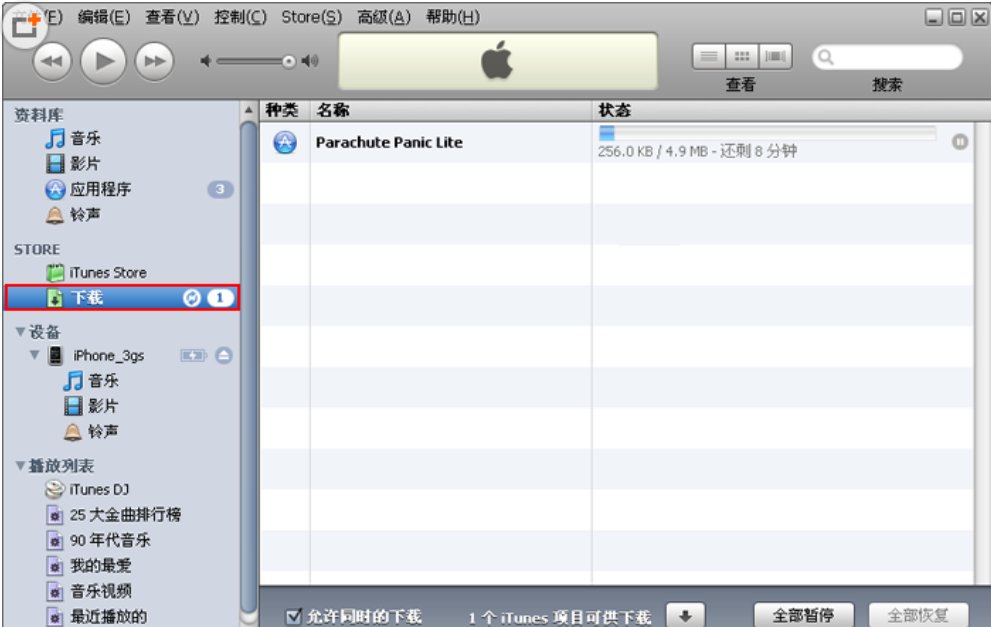Open the 高级(A) menu

[x=384, y=17]
